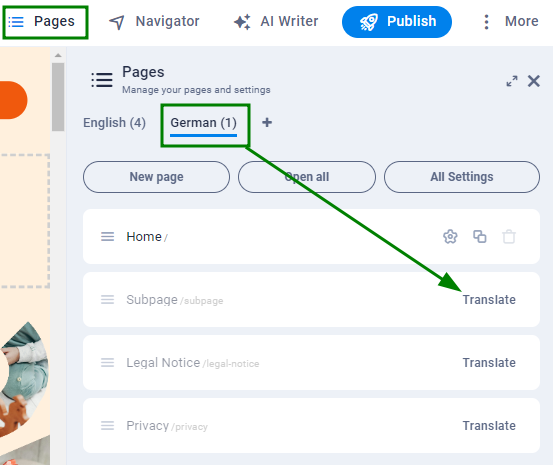Select the German (1) tab
Screen dimensions: 553x465
[x=203, y=123]
